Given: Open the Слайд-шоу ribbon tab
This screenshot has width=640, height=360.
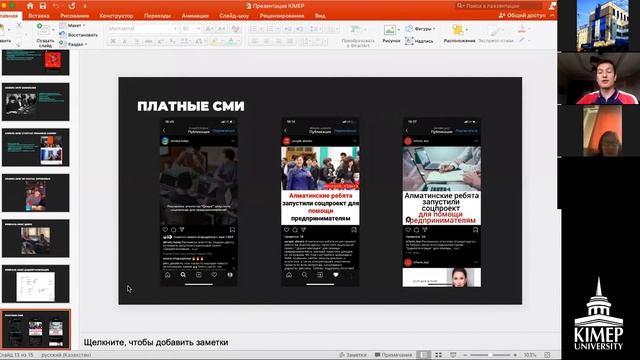Looking at the screenshot, I should click(x=234, y=16).
